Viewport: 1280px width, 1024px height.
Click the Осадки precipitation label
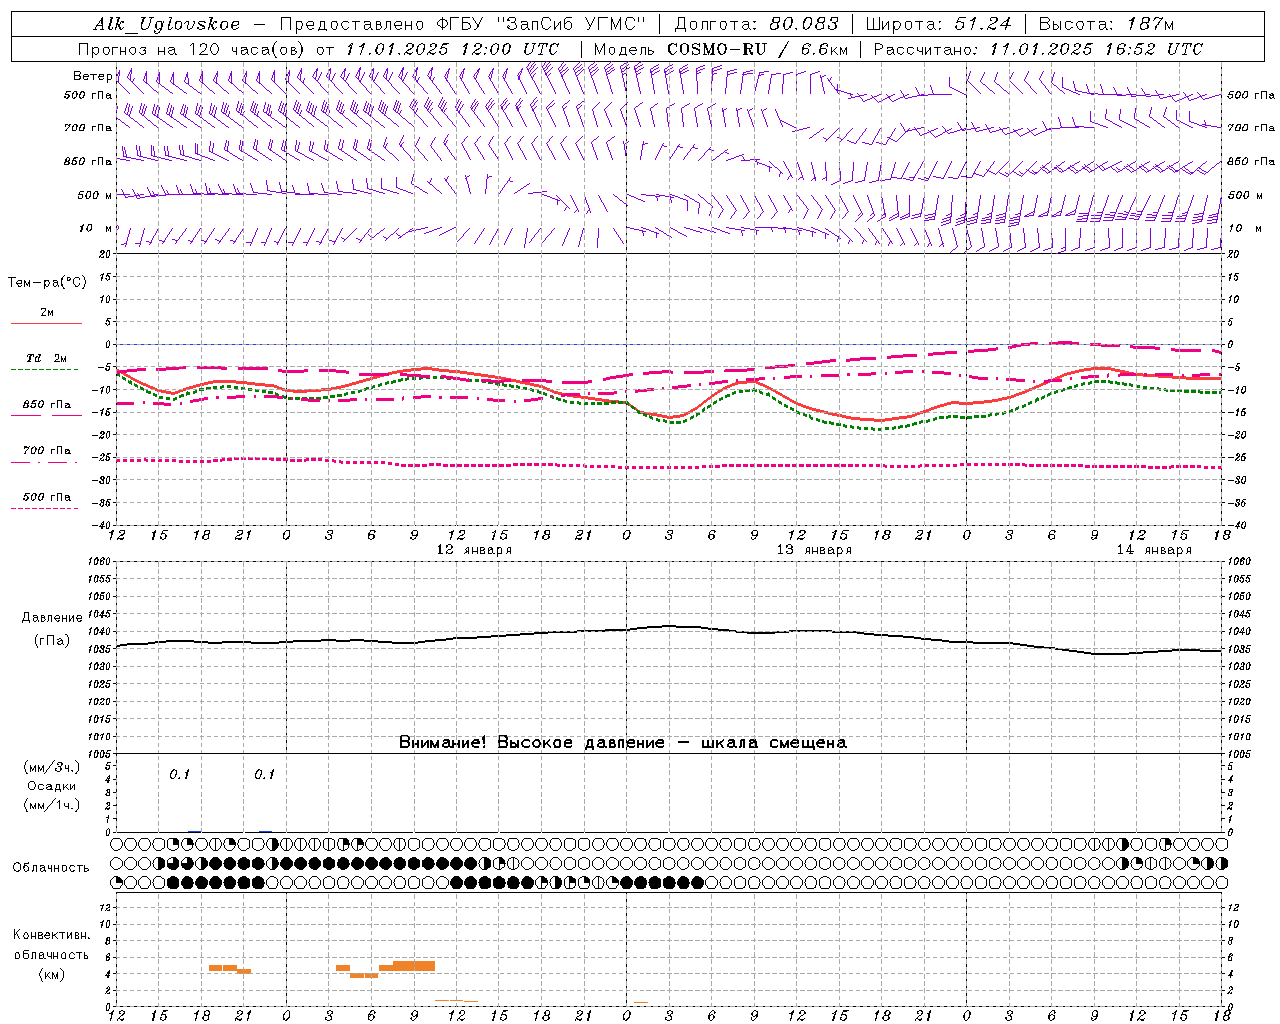click(x=52, y=786)
